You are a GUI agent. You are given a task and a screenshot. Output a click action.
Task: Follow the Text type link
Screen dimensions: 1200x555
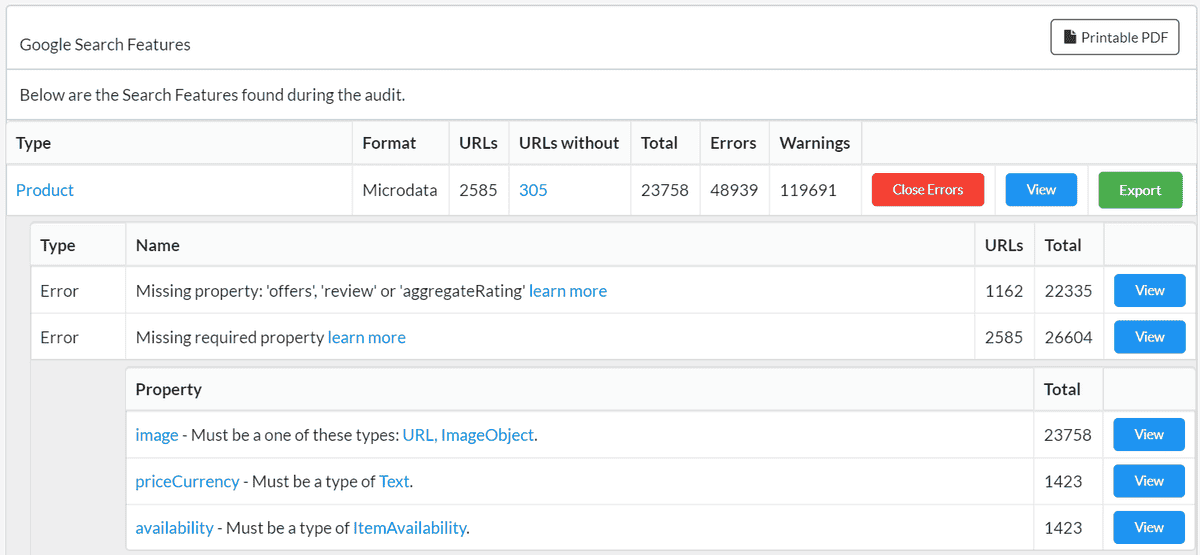tap(394, 481)
